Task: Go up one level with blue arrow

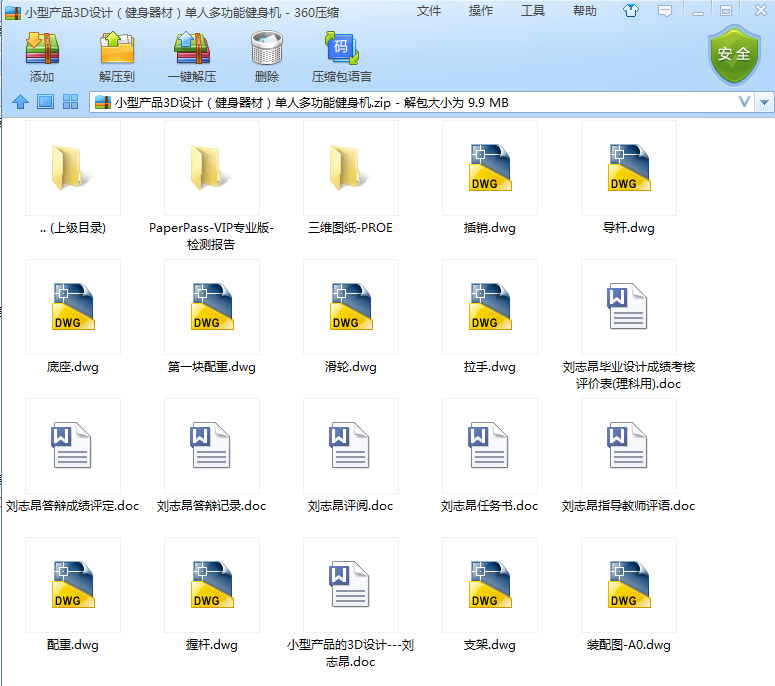Action: tap(20, 102)
